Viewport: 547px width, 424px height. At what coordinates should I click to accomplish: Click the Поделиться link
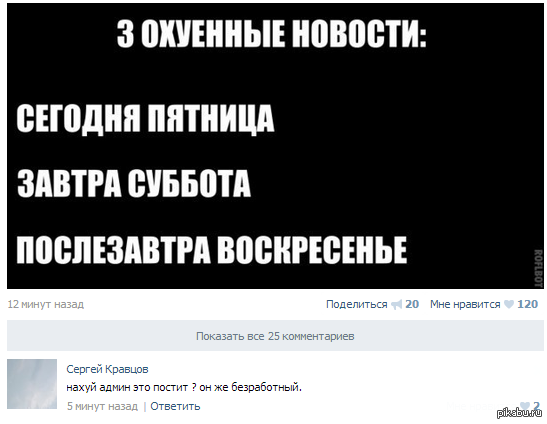pyautogui.click(x=357, y=304)
